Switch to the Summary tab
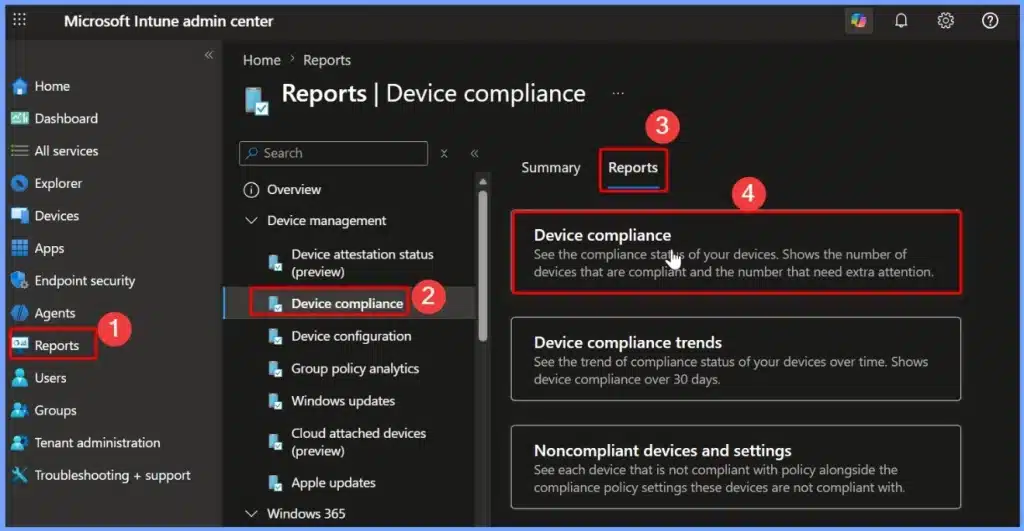The image size is (1024, 531). pos(551,168)
